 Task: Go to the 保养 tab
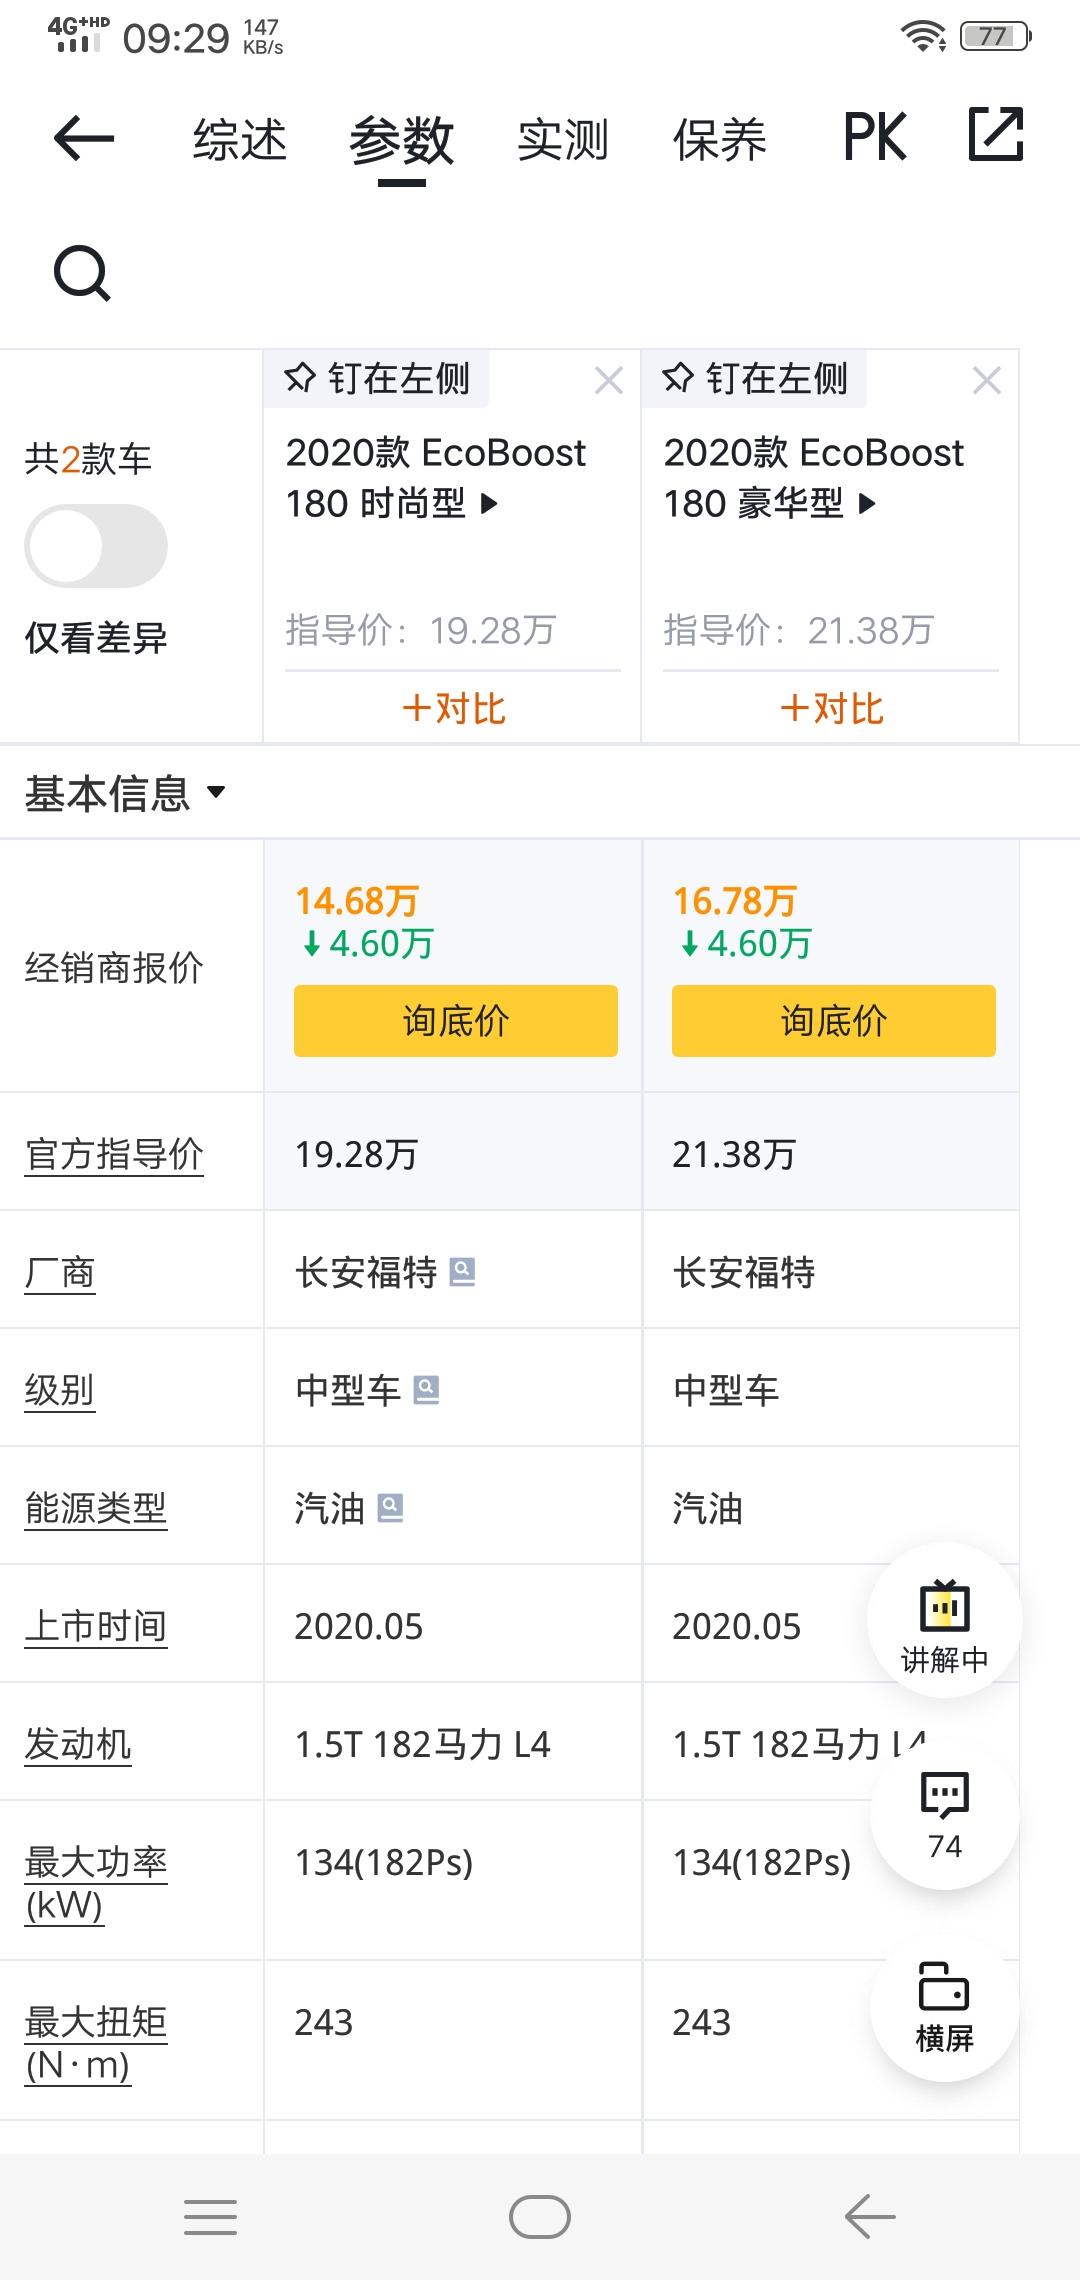pos(720,139)
